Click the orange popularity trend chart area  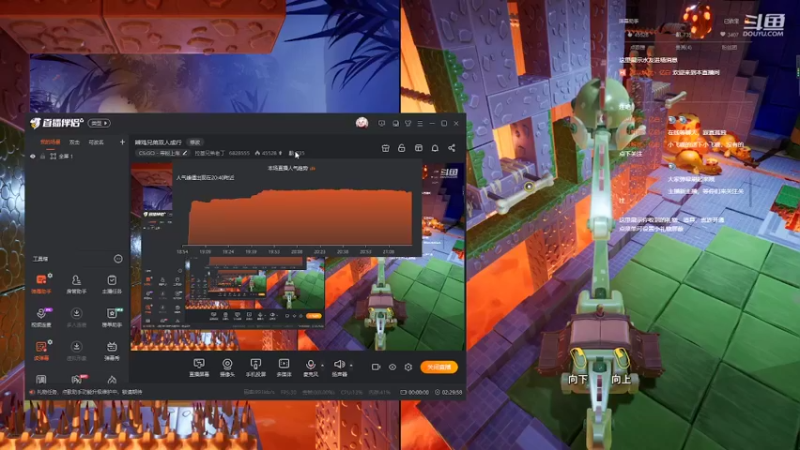coord(300,218)
